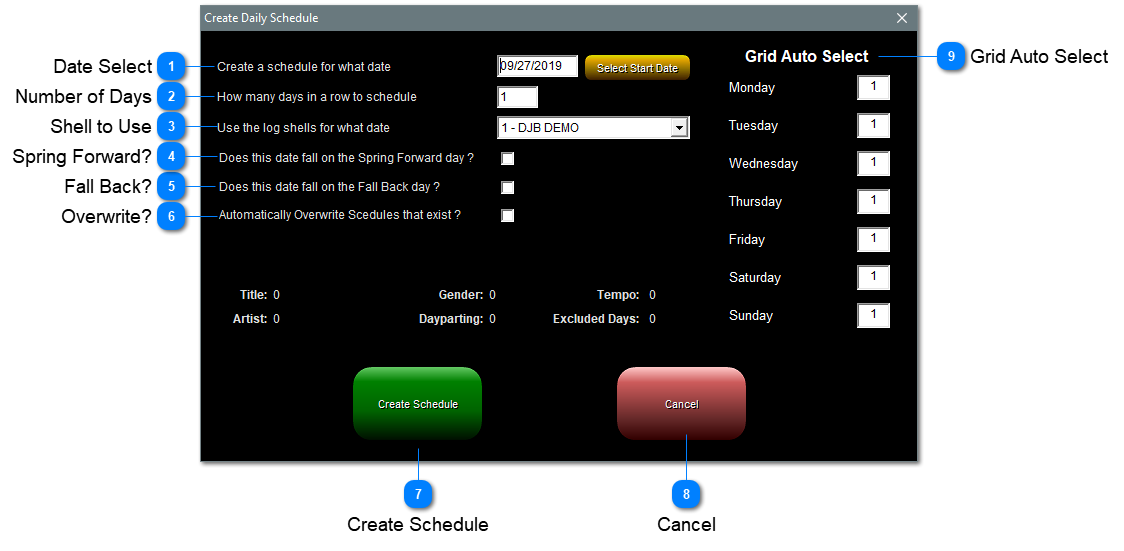The image size is (1124, 551).
Task: Close the Create Daily Schedule dialog
Action: click(x=902, y=18)
